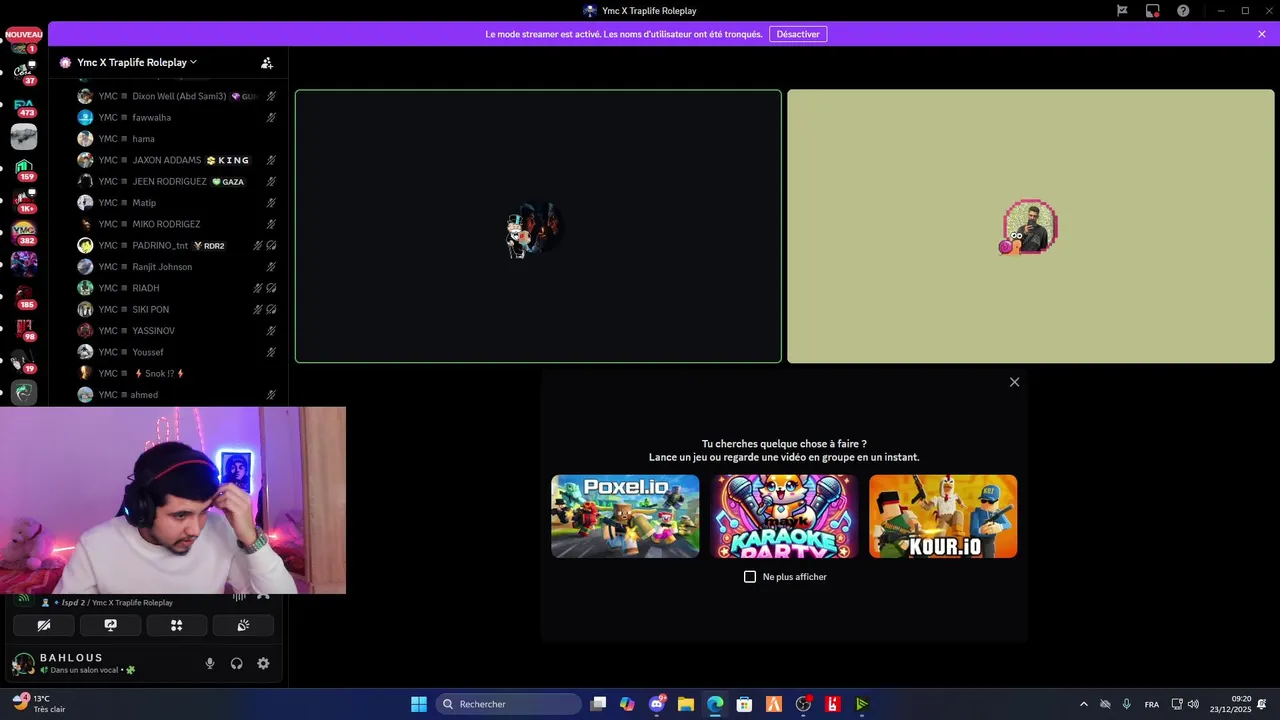Viewport: 1280px width, 720px height.
Task: Open the Windows Start button
Action: 419,704
